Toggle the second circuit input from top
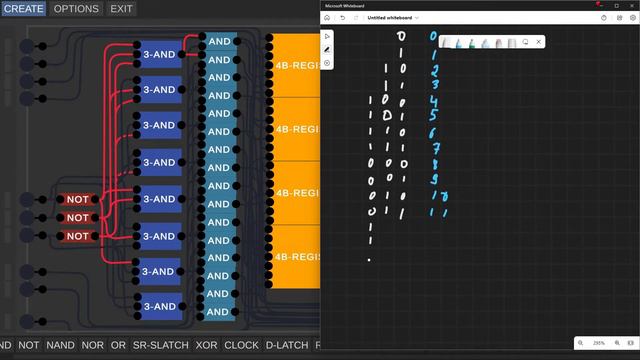The image size is (640, 360). [x=27, y=64]
